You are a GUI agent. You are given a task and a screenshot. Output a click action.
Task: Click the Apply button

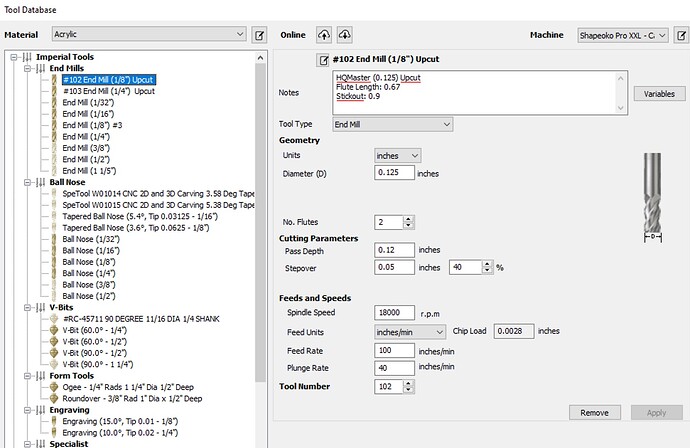pyautogui.click(x=657, y=413)
